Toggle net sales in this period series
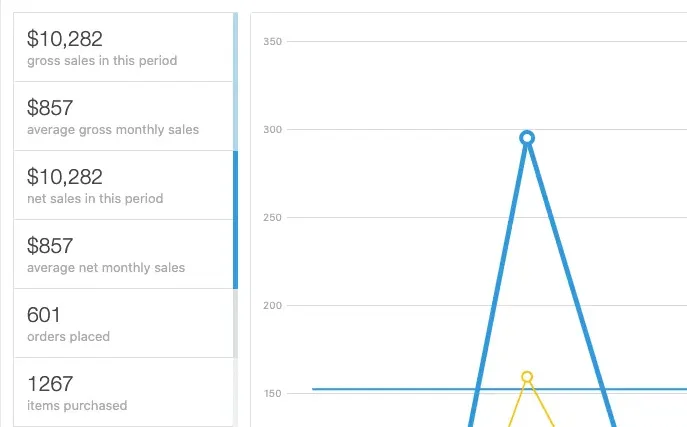Viewport: 687px width, 427px height. pos(124,185)
